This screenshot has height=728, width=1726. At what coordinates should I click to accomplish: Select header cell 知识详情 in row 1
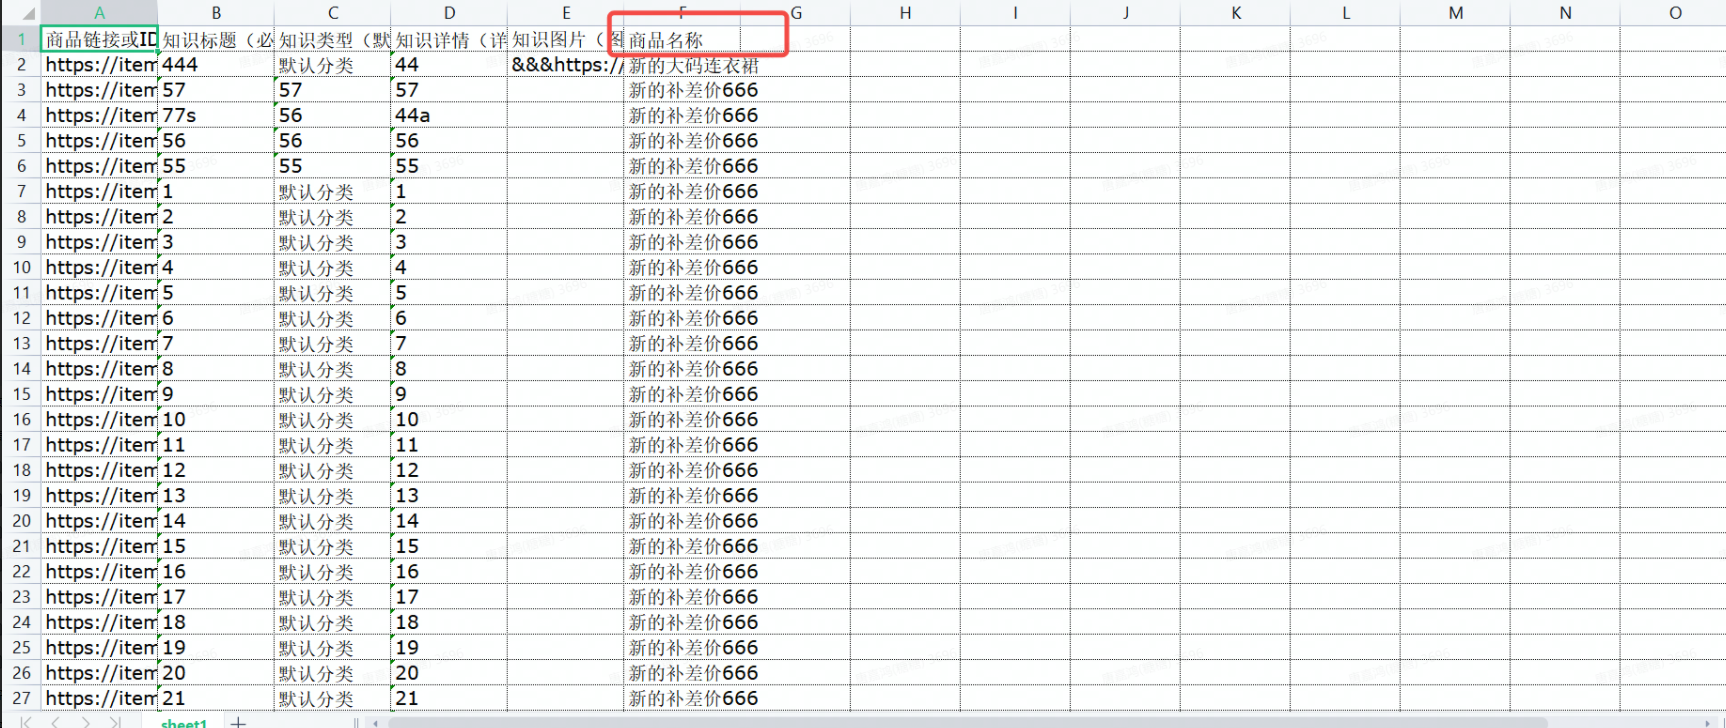(449, 39)
